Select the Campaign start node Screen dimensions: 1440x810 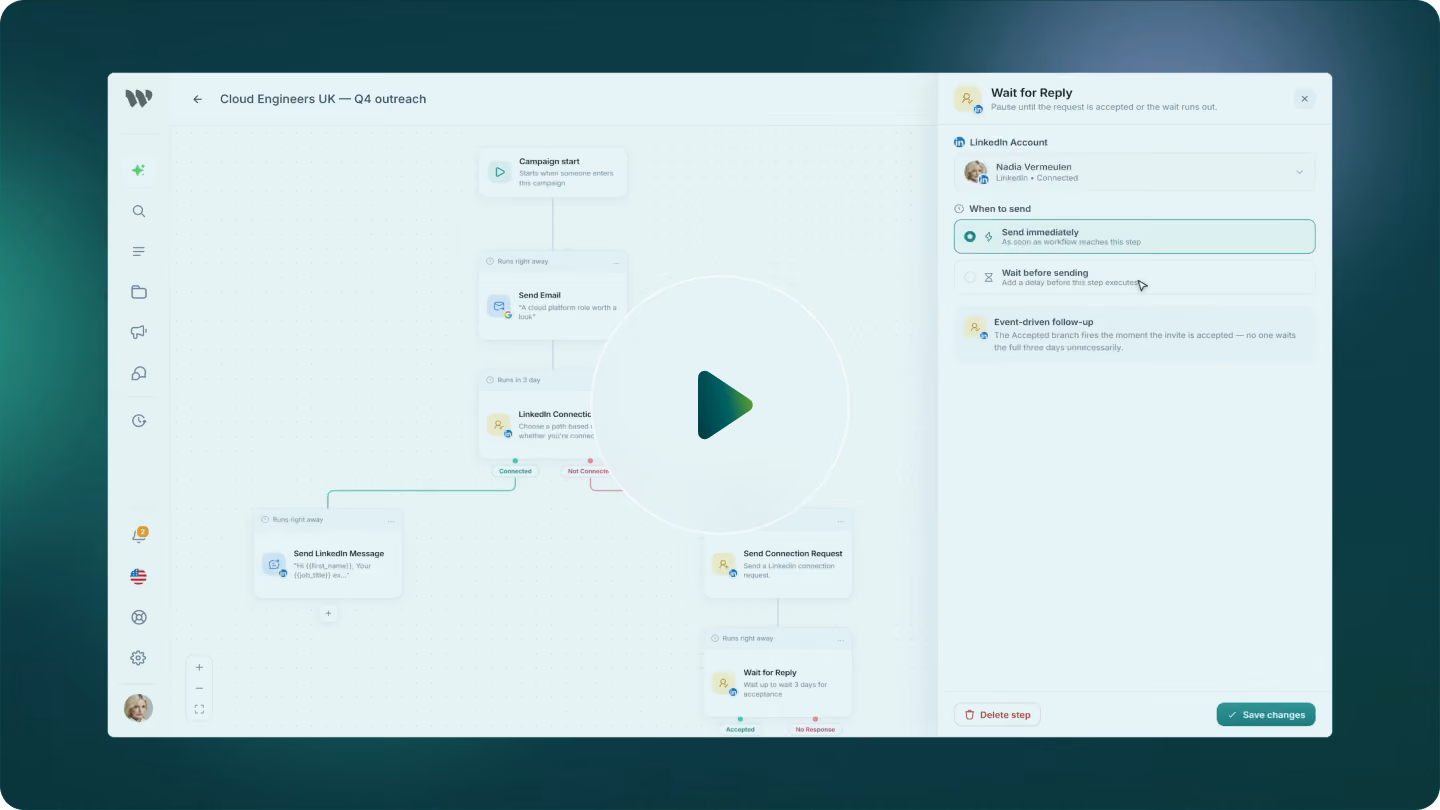pyautogui.click(x=553, y=172)
